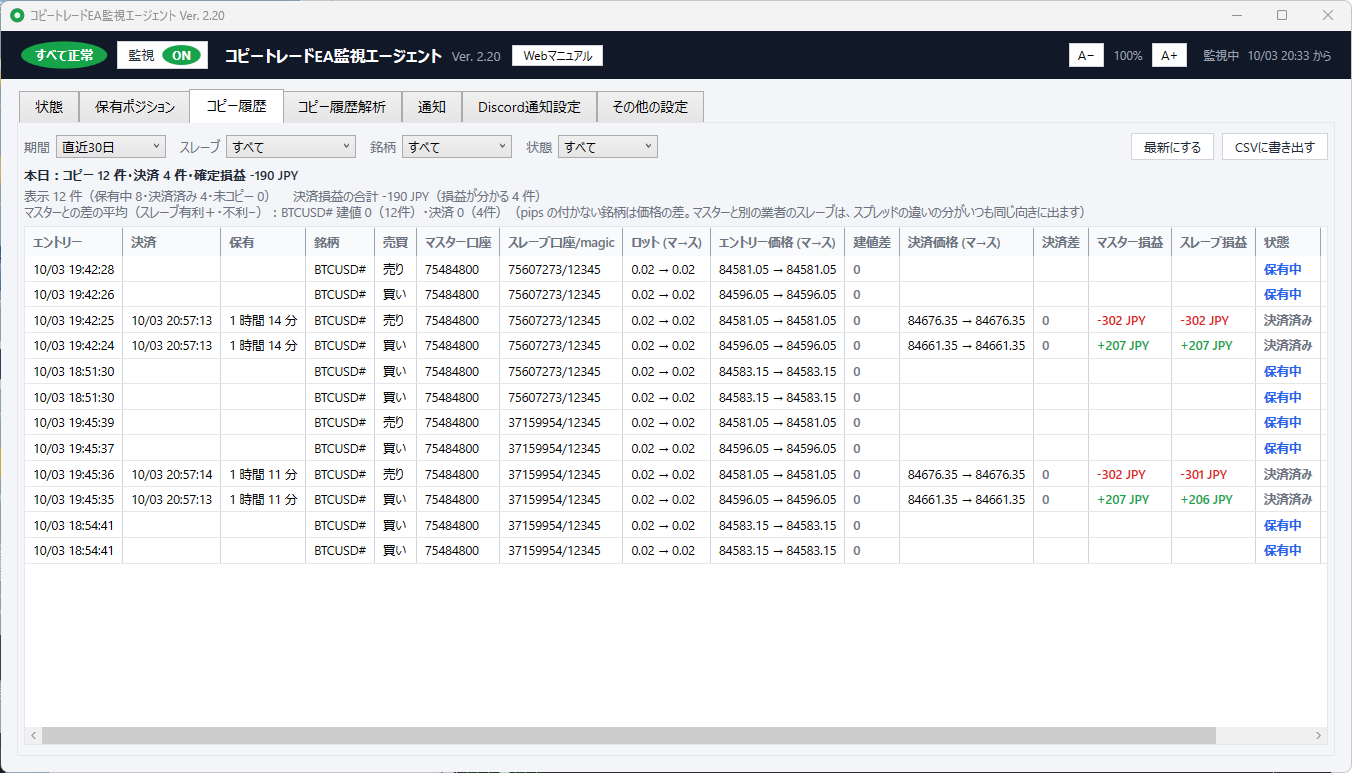Click the app icon in the title bar

(17, 15)
